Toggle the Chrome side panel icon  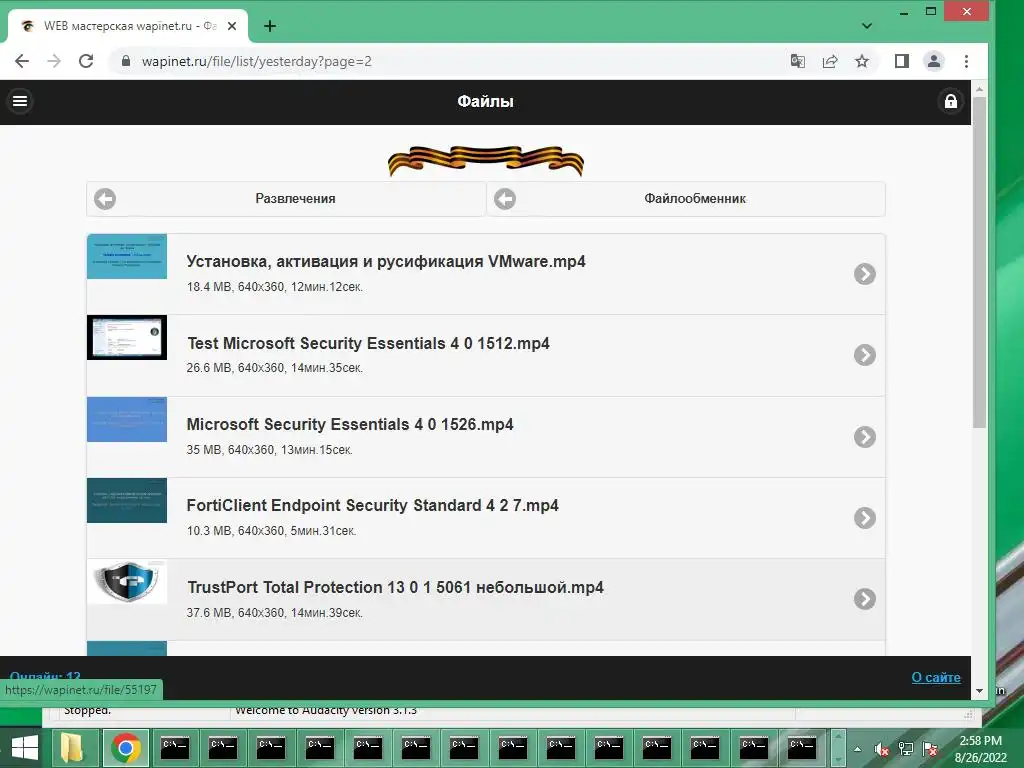902,61
